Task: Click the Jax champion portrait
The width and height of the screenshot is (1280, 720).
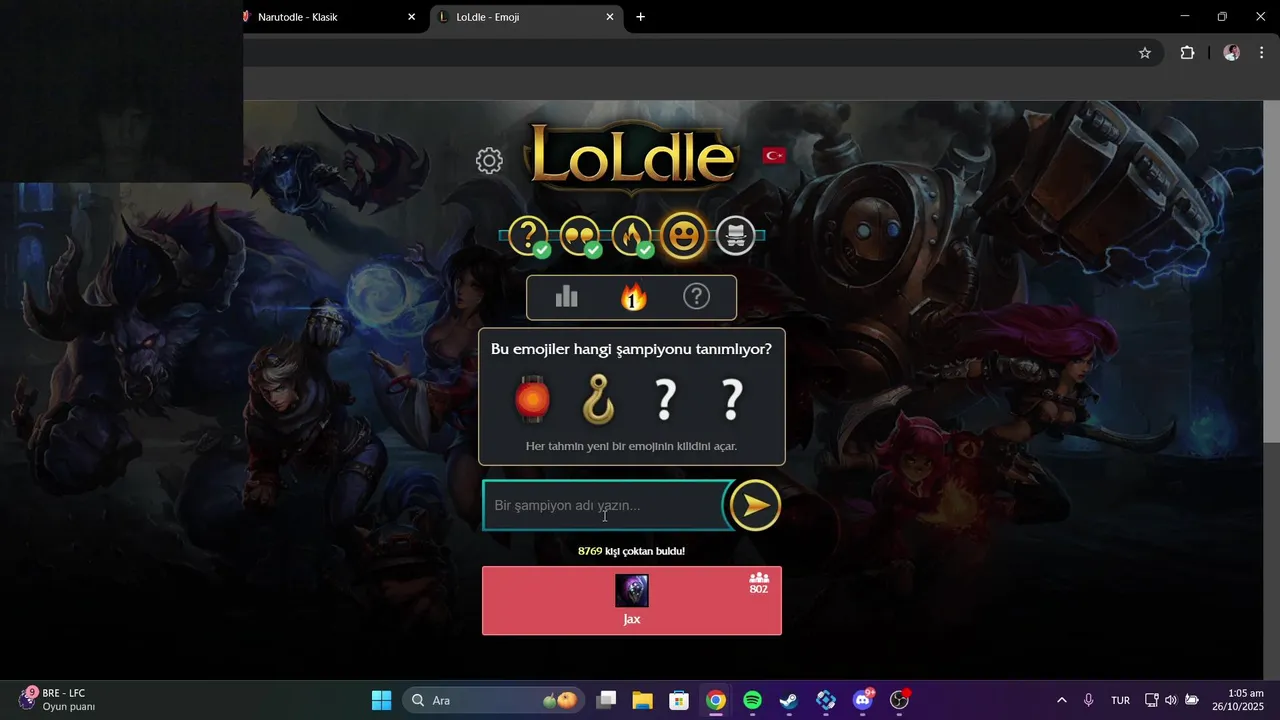Action: coord(632,590)
